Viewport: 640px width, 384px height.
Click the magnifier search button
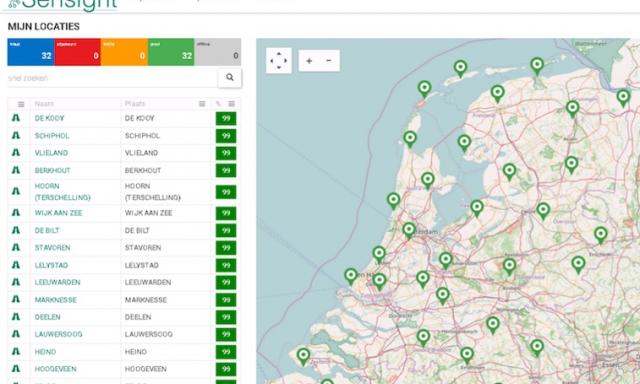(x=229, y=77)
